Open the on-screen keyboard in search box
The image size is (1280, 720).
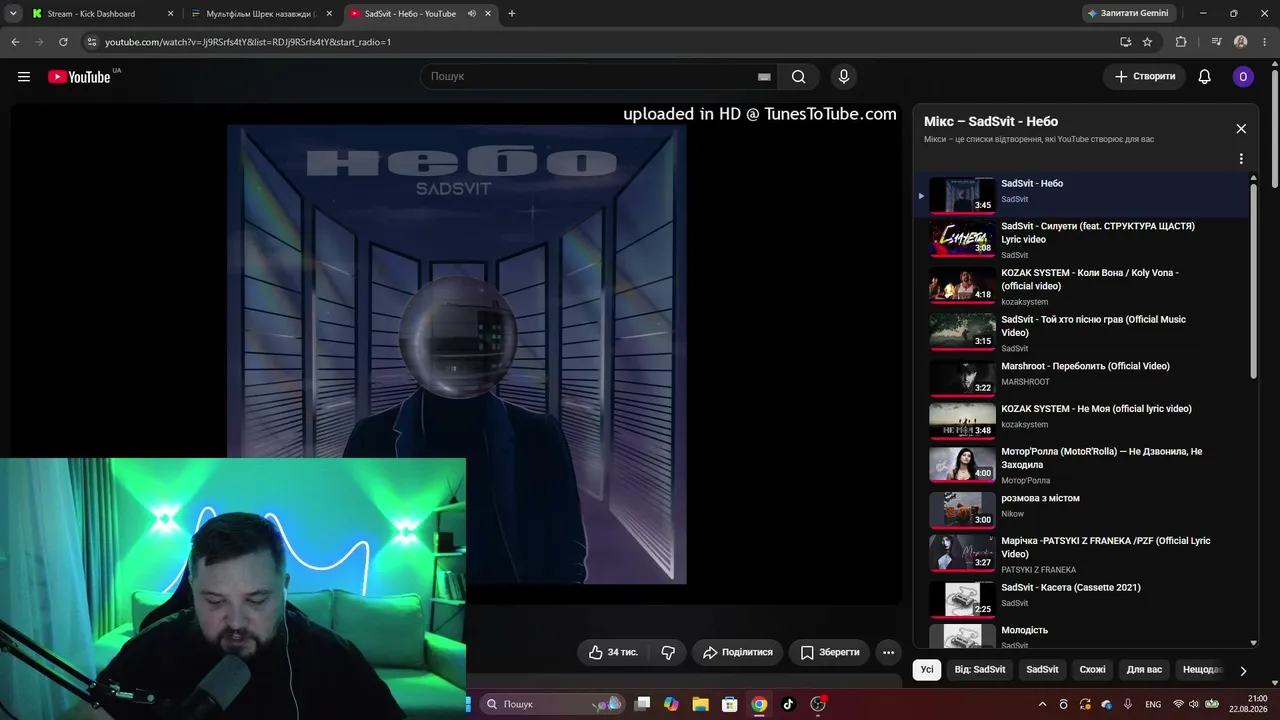click(764, 77)
